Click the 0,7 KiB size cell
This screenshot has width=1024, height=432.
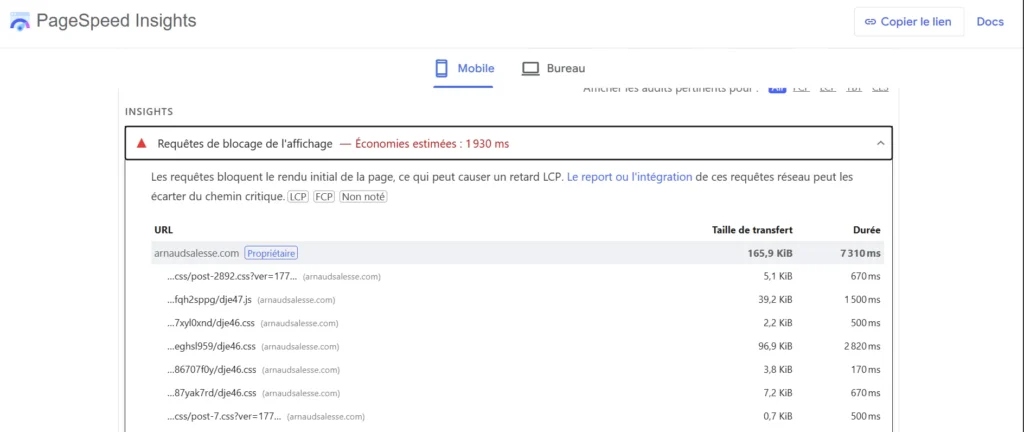tap(778, 416)
